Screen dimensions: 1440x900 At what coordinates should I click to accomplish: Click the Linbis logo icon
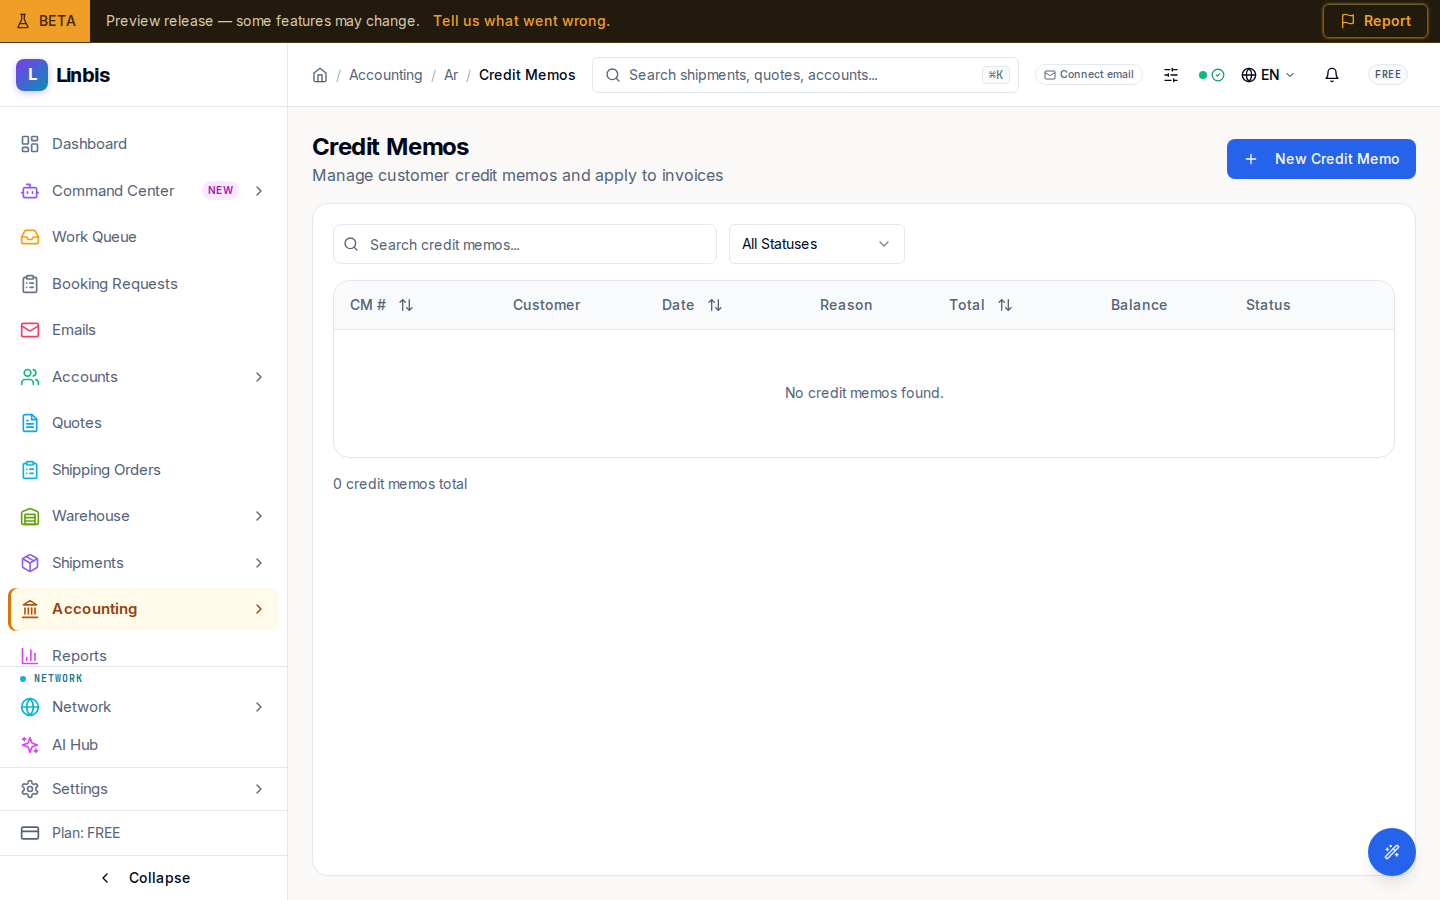[32, 75]
